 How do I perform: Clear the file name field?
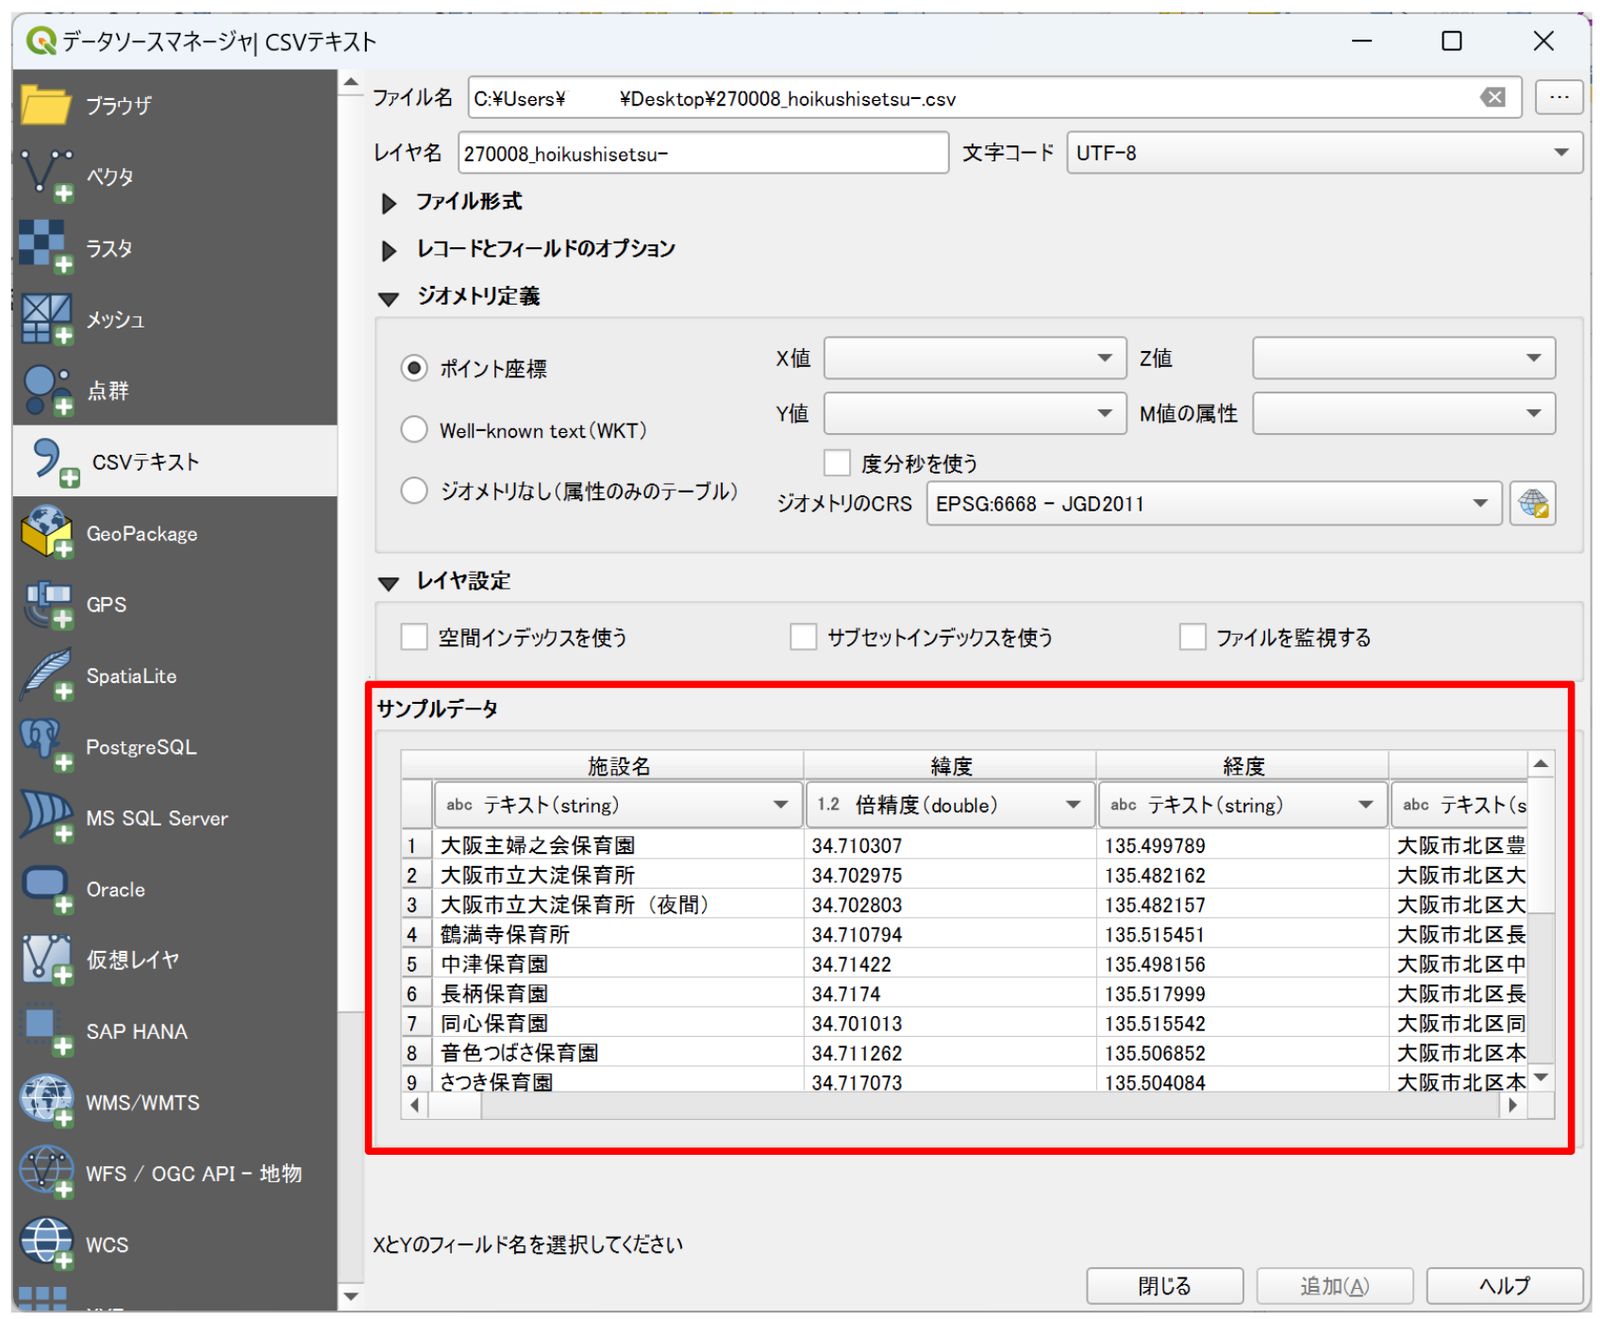pyautogui.click(x=1492, y=97)
